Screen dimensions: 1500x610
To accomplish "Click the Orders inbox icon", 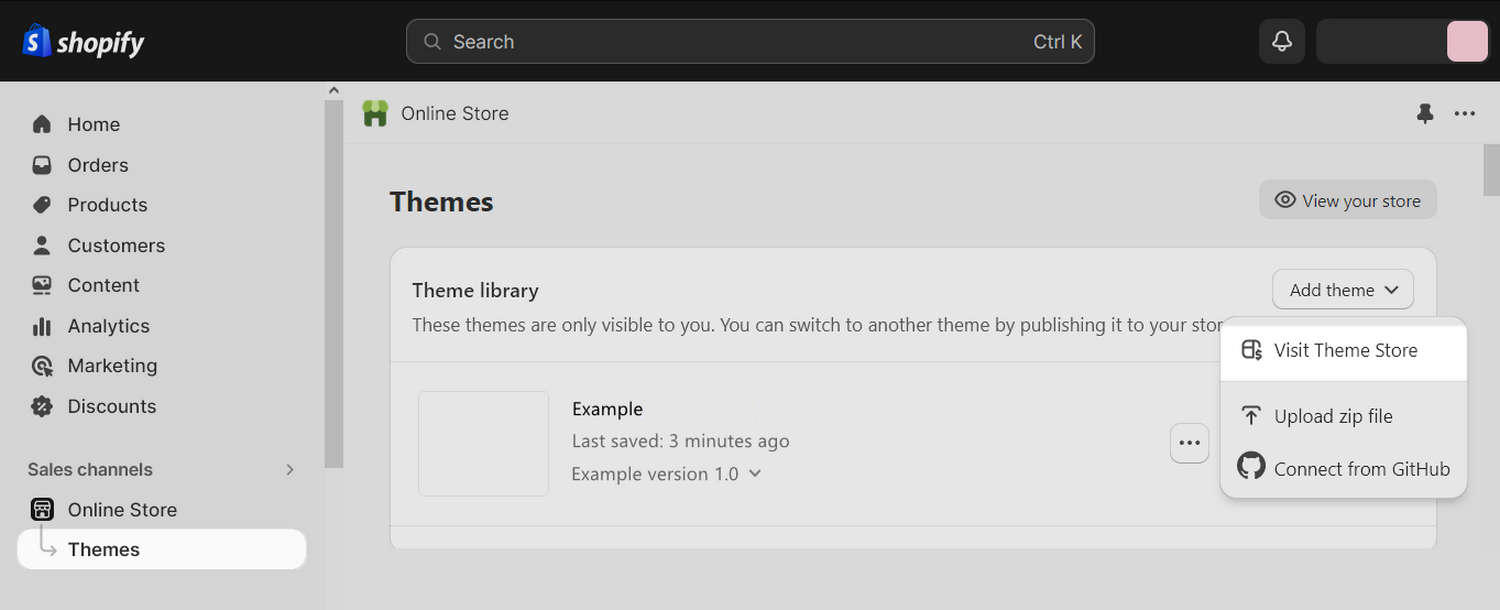I will pos(42,165).
